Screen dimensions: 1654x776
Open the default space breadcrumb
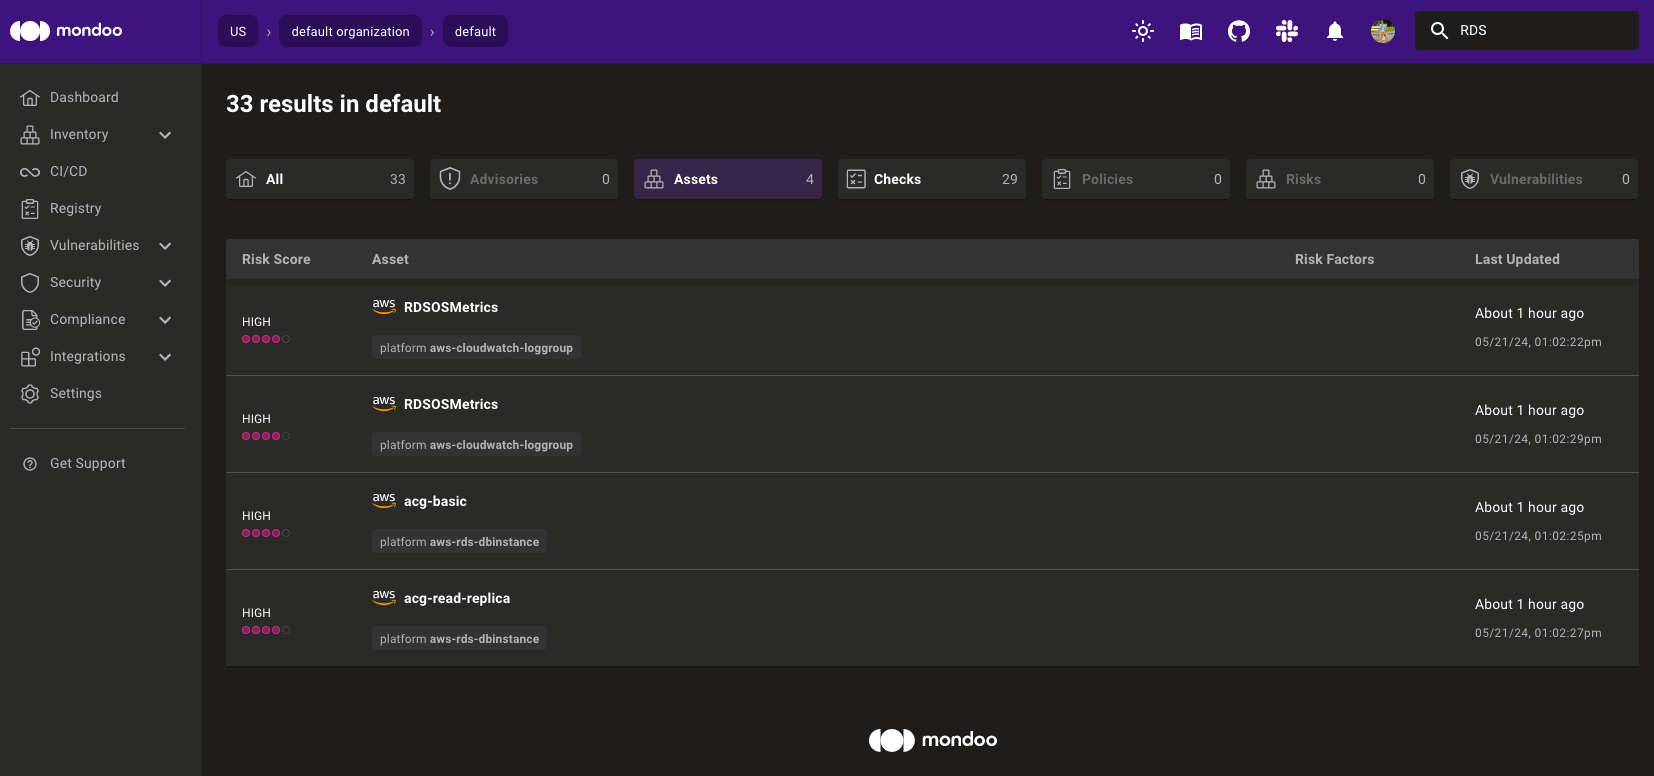pos(475,31)
